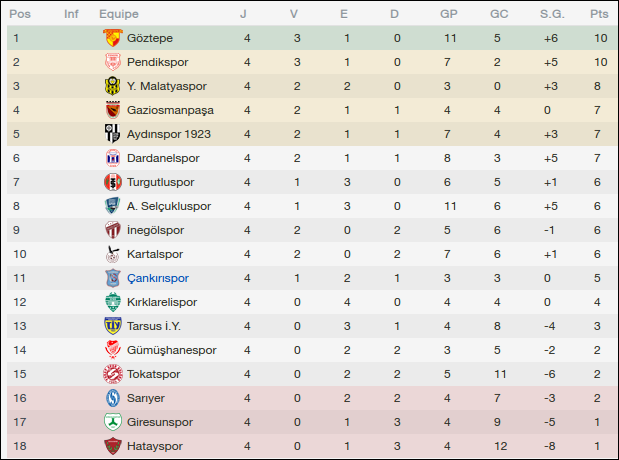The width and height of the screenshot is (619, 460).
Task: Click the Gaziosmanpaşa team logo
Action: click(x=112, y=110)
